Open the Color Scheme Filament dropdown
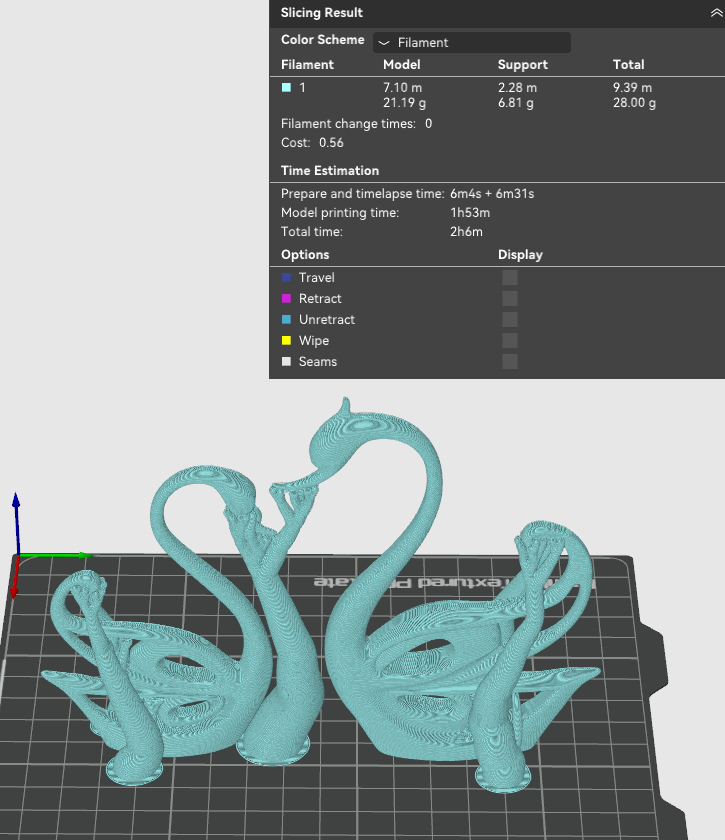The height and width of the screenshot is (840, 725). (x=472, y=42)
